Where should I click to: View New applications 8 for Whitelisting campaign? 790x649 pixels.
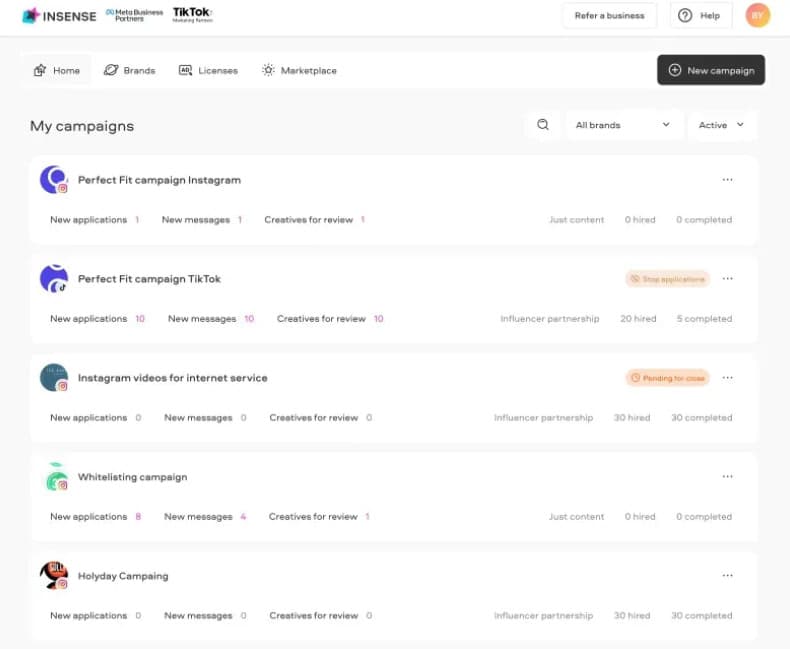tap(96, 517)
